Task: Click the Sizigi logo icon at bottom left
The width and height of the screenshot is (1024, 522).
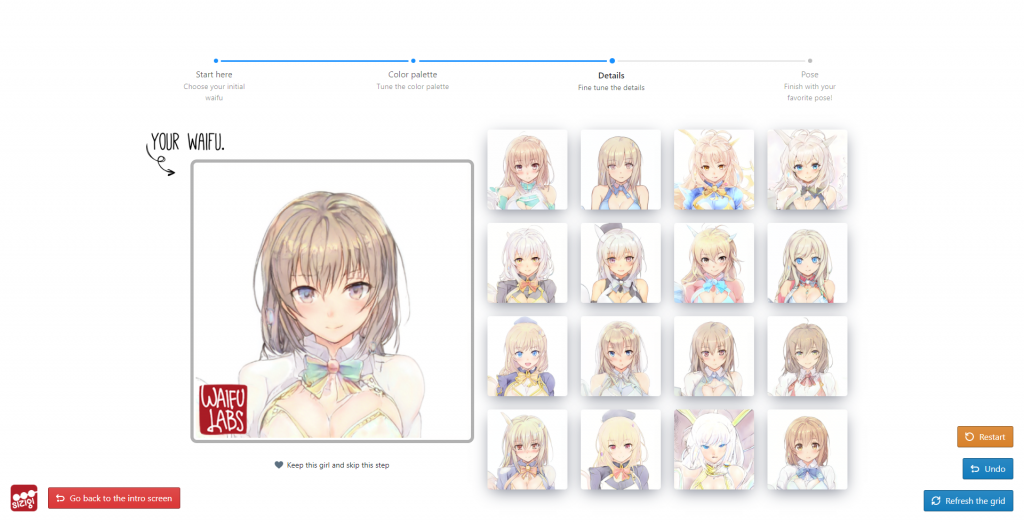Action: coord(24,497)
